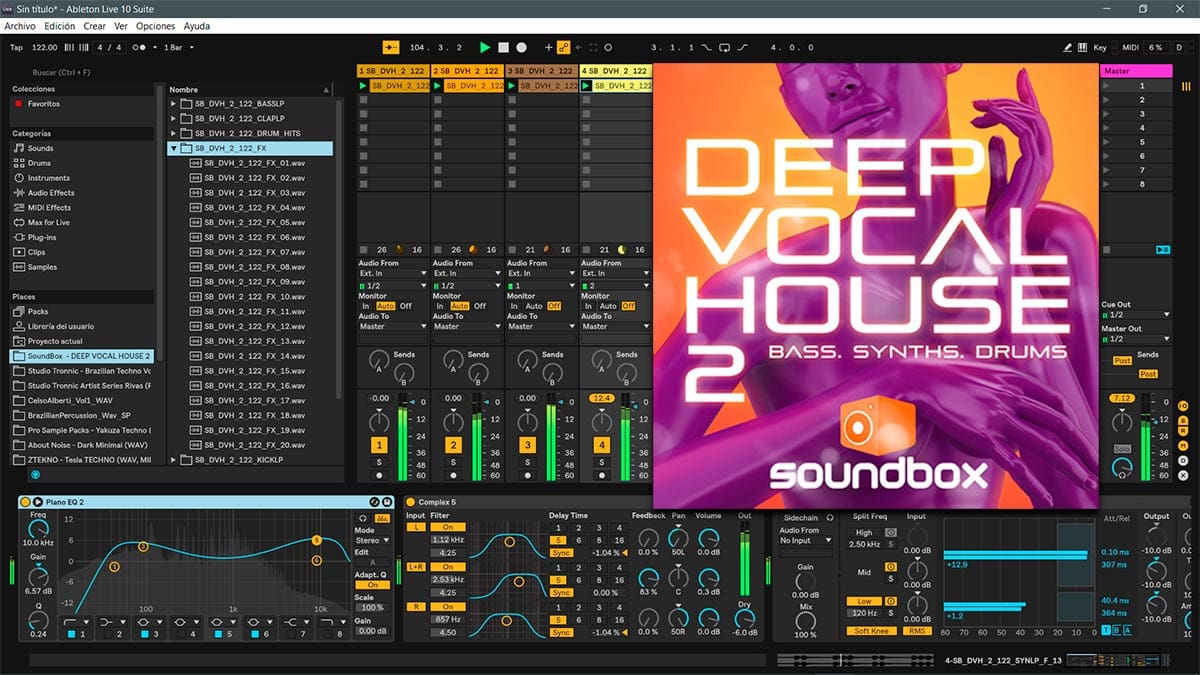This screenshot has height=675, width=1200.
Task: Select SB_DVH_2_122_FX_05.wav sample
Action: point(247,222)
